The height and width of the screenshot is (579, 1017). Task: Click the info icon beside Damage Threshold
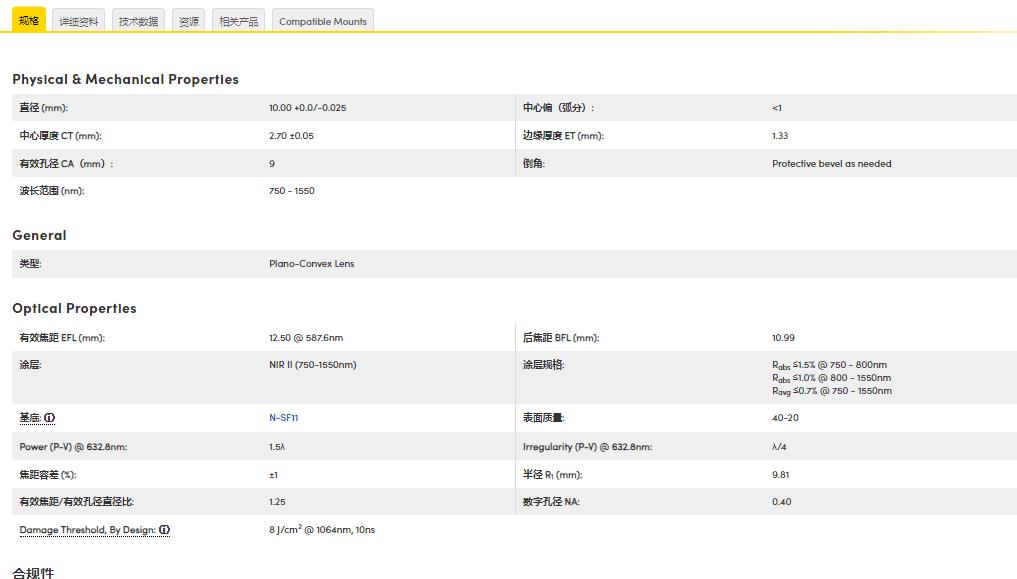(164, 530)
